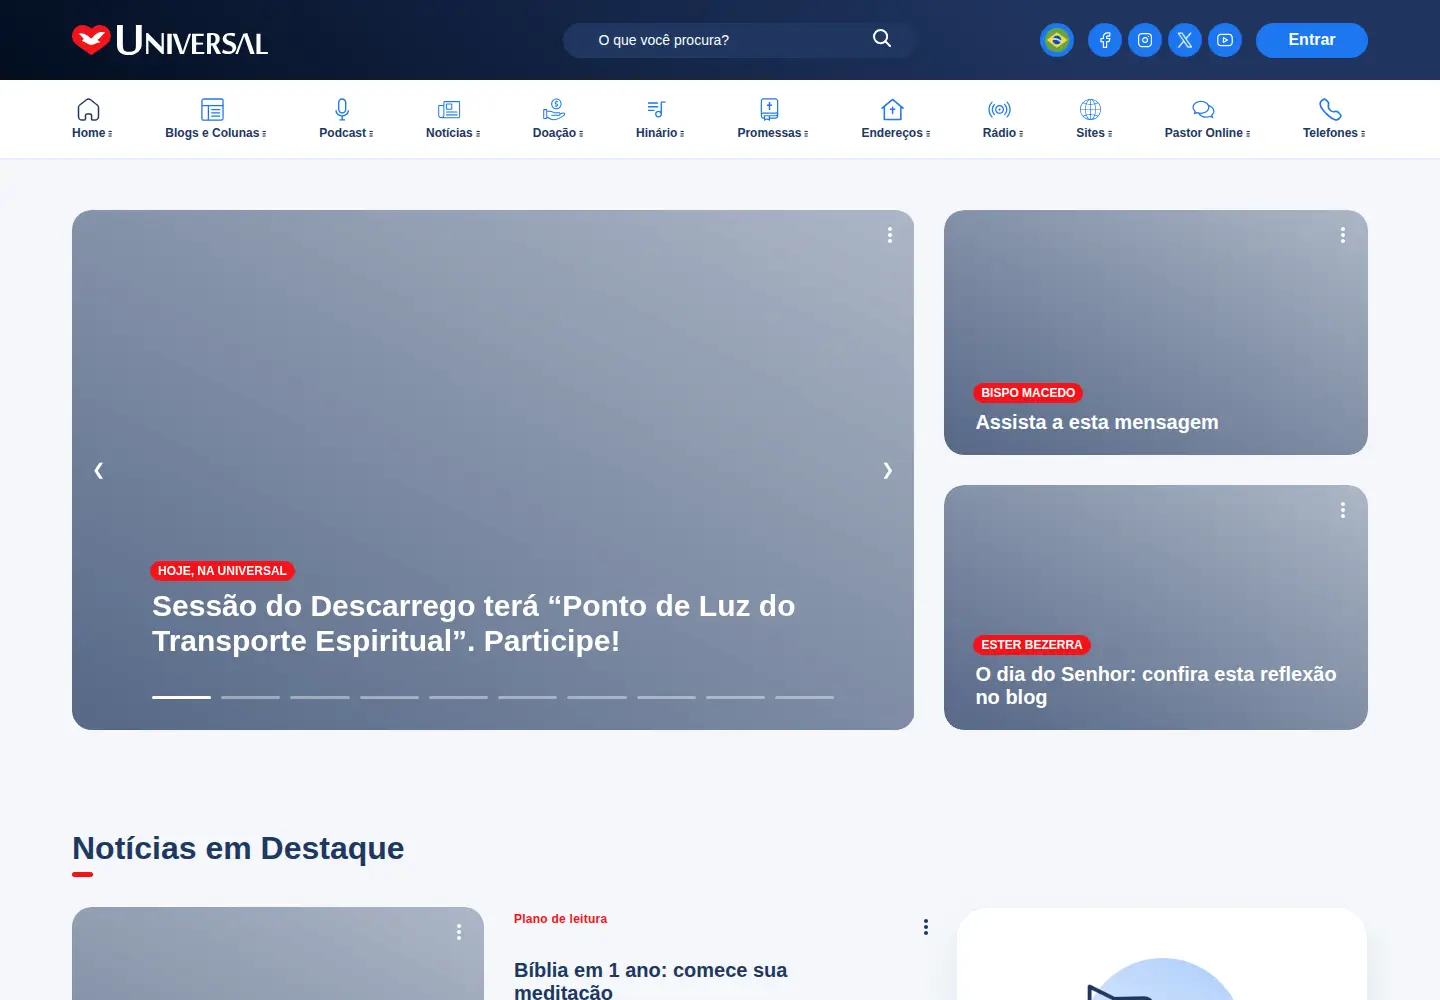Open the Notícias em Destaque thumbnail

[278, 953]
